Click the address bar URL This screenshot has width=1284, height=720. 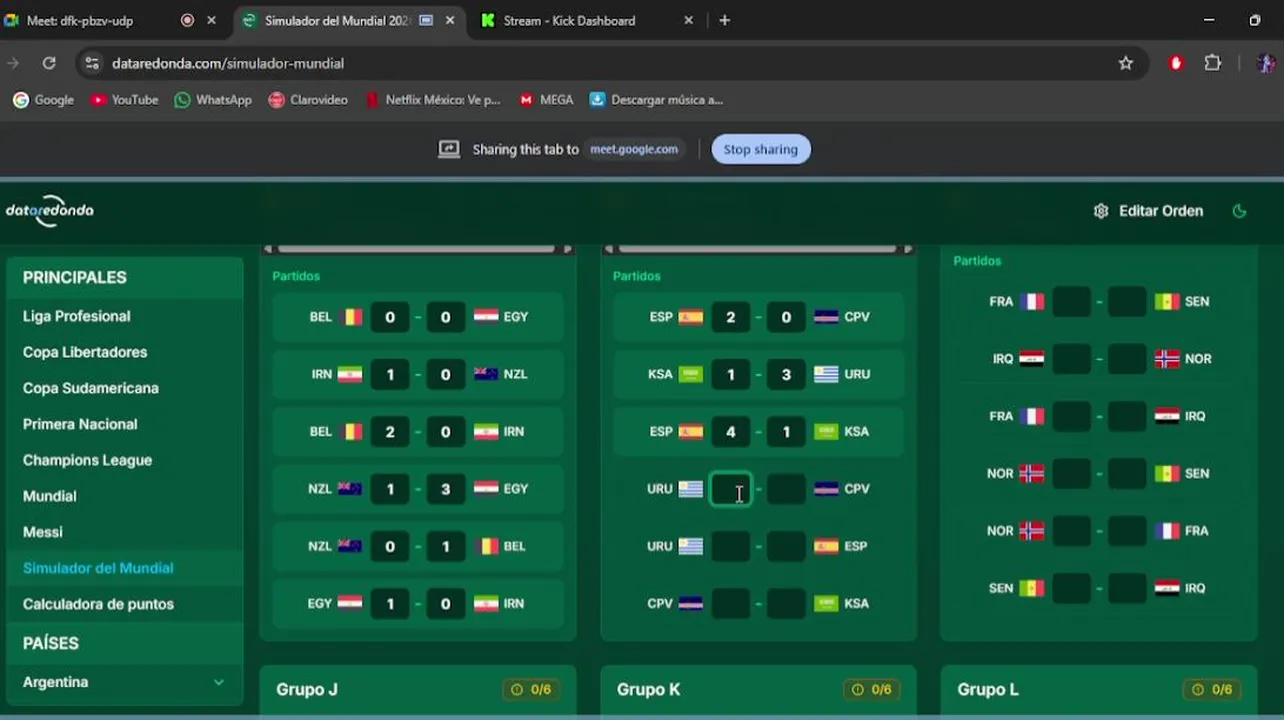pos(228,63)
